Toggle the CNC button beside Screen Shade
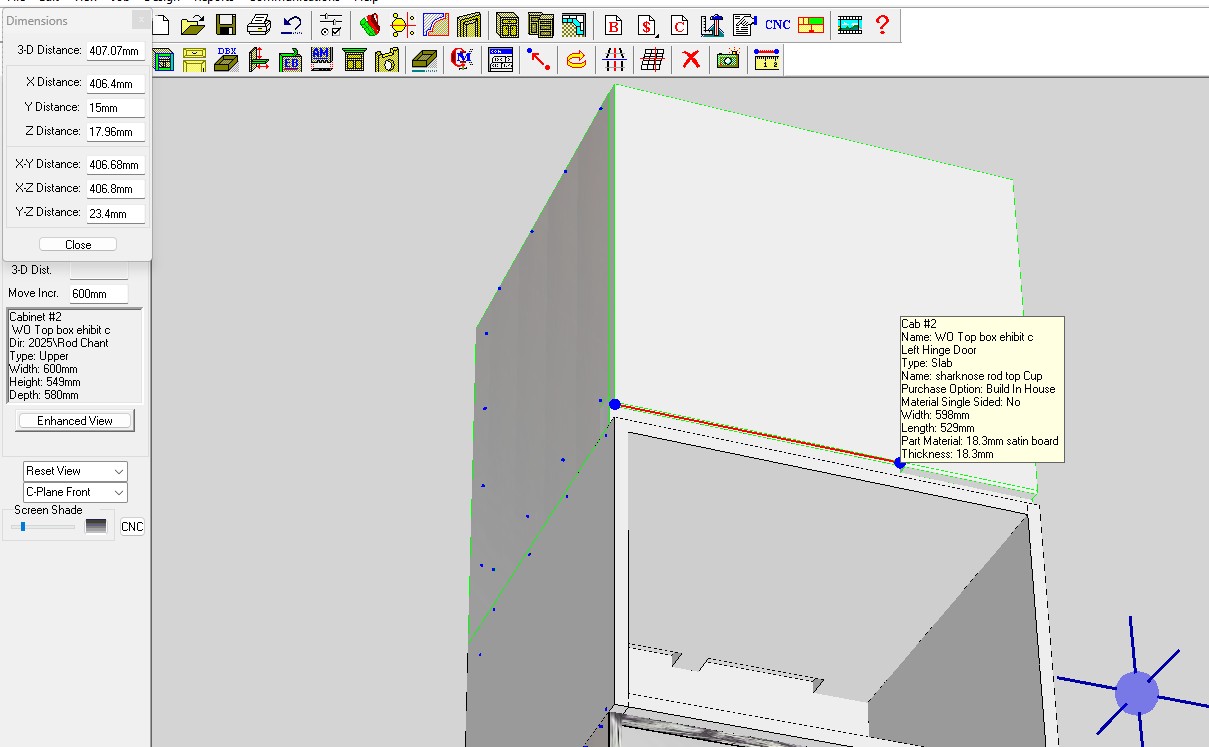The height and width of the screenshot is (747, 1209). (x=132, y=527)
